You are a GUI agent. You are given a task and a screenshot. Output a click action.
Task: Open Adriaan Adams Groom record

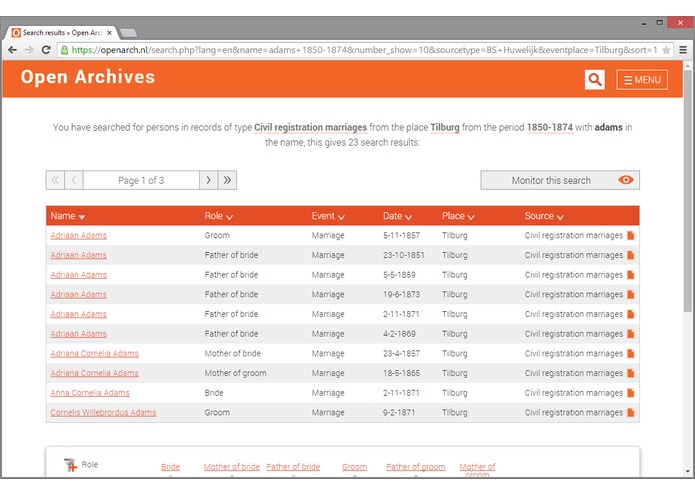pos(78,235)
